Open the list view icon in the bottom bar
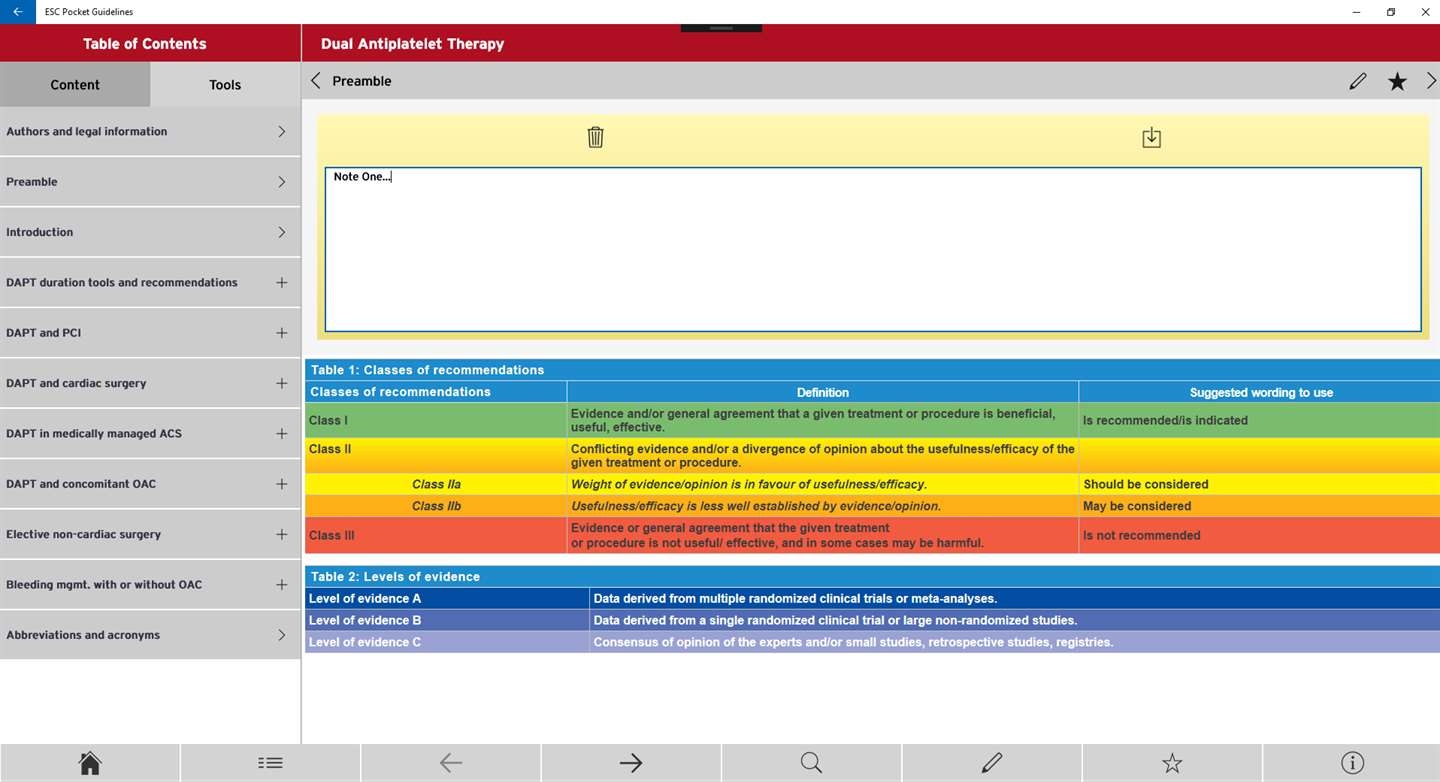Viewport: 1440px width, 782px height. click(x=270, y=763)
